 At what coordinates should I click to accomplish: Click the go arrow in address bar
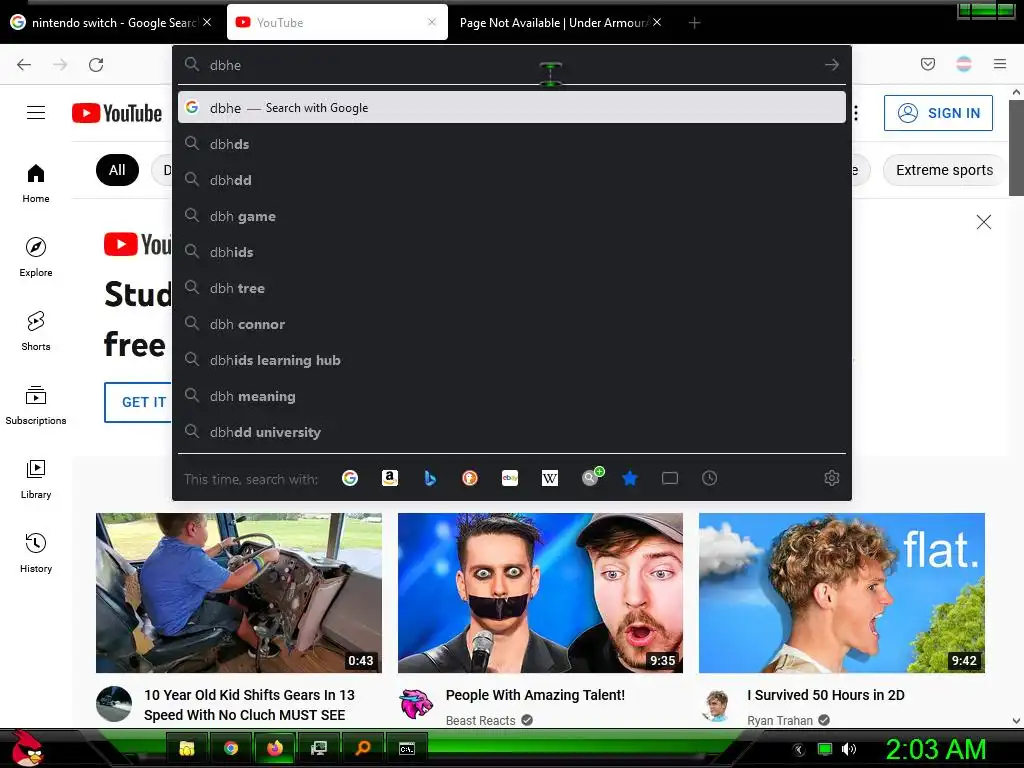pyautogui.click(x=831, y=65)
